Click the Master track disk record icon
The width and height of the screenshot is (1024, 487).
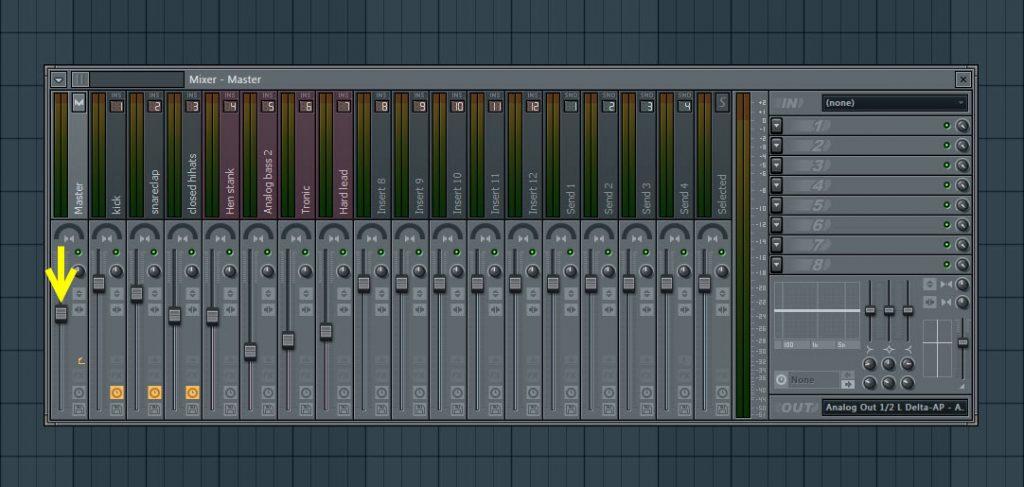click(78, 409)
